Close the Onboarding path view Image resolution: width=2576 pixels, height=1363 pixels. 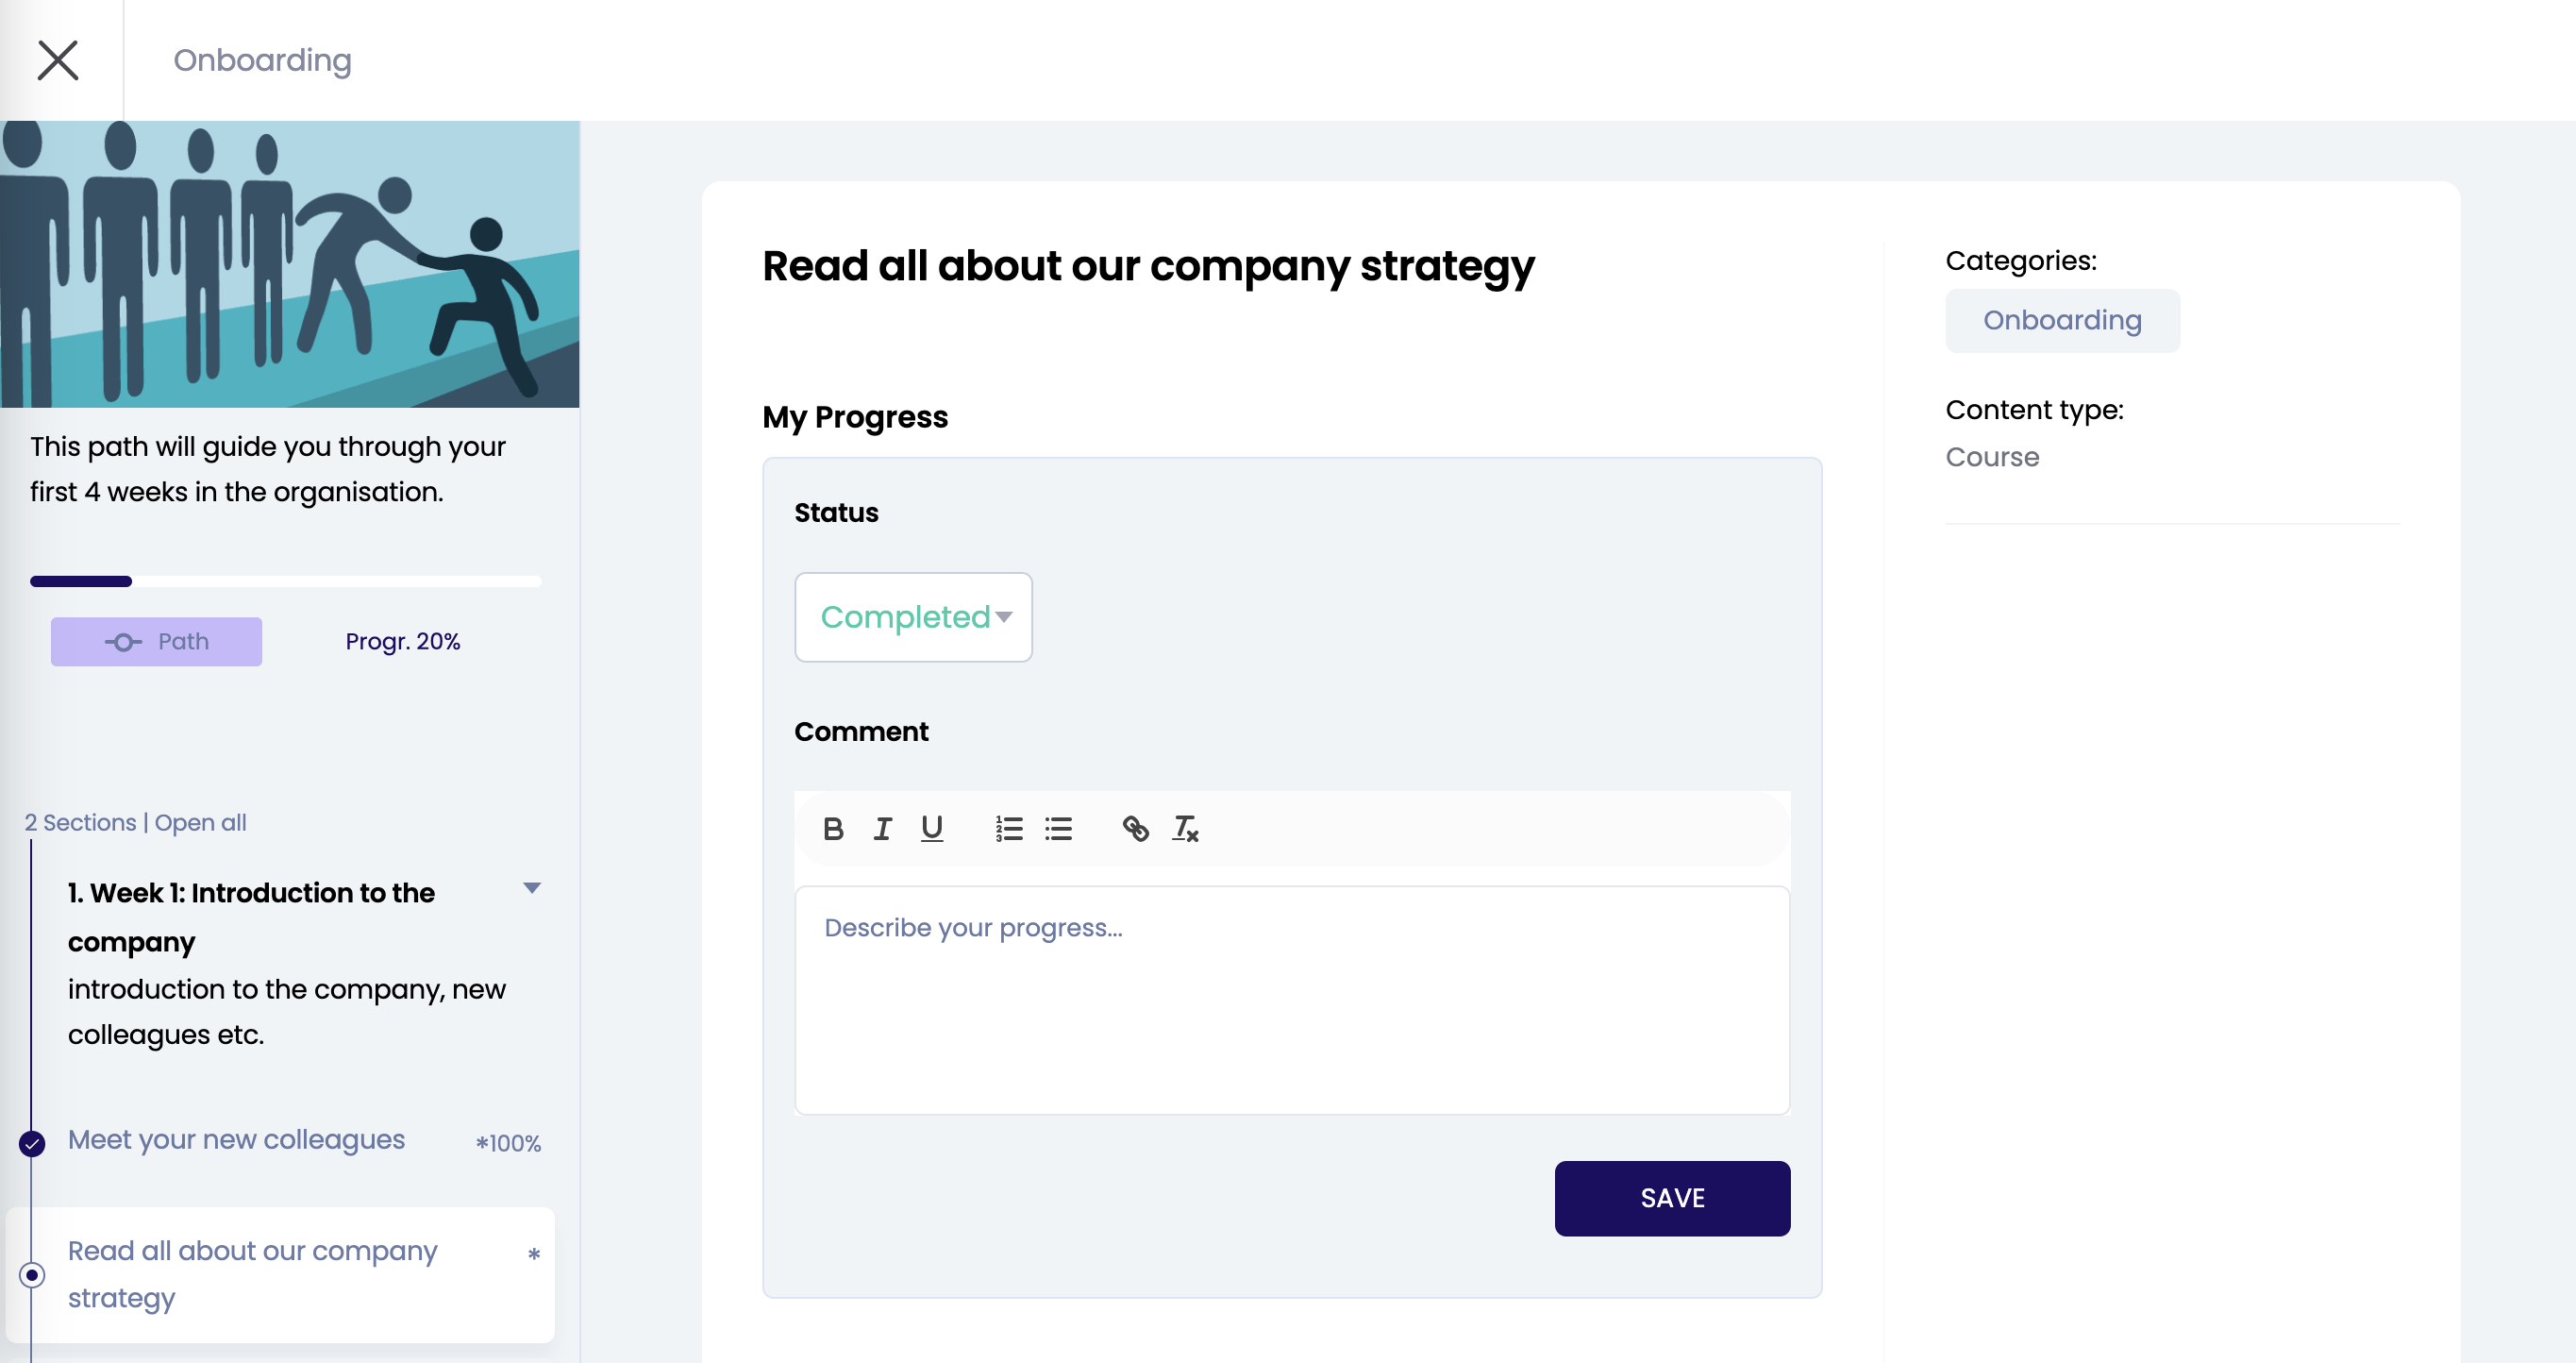[x=58, y=60]
